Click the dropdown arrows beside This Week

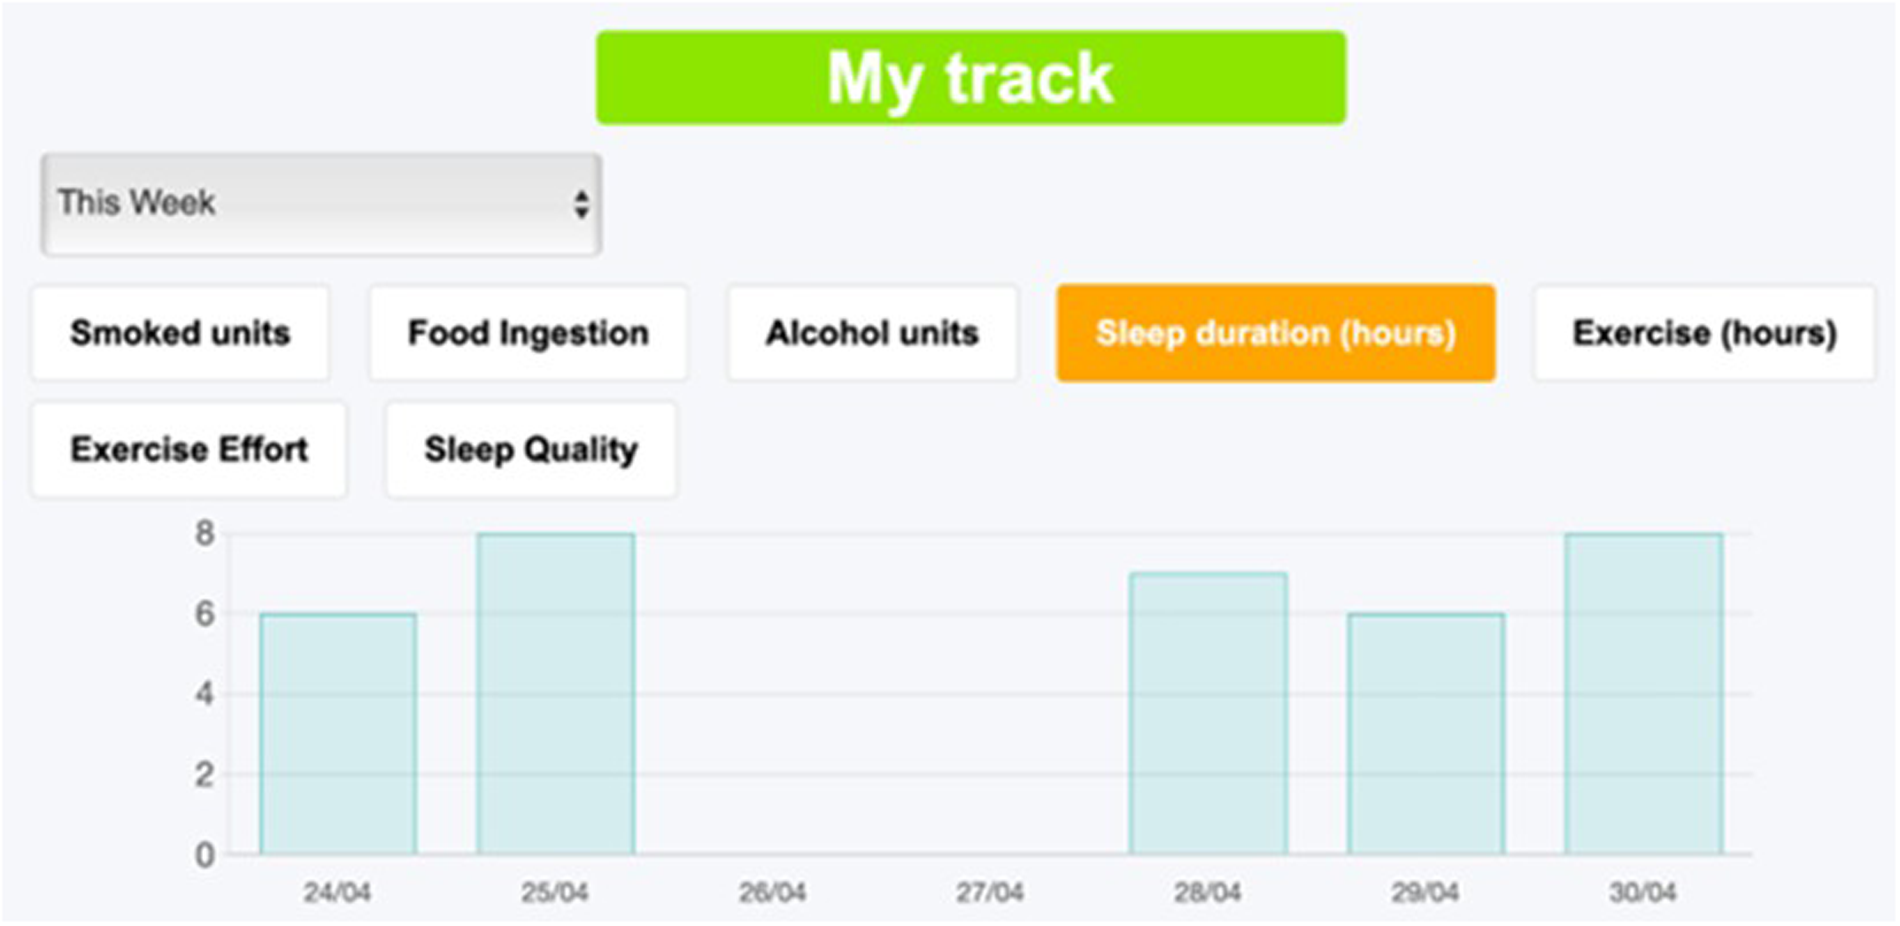(584, 203)
